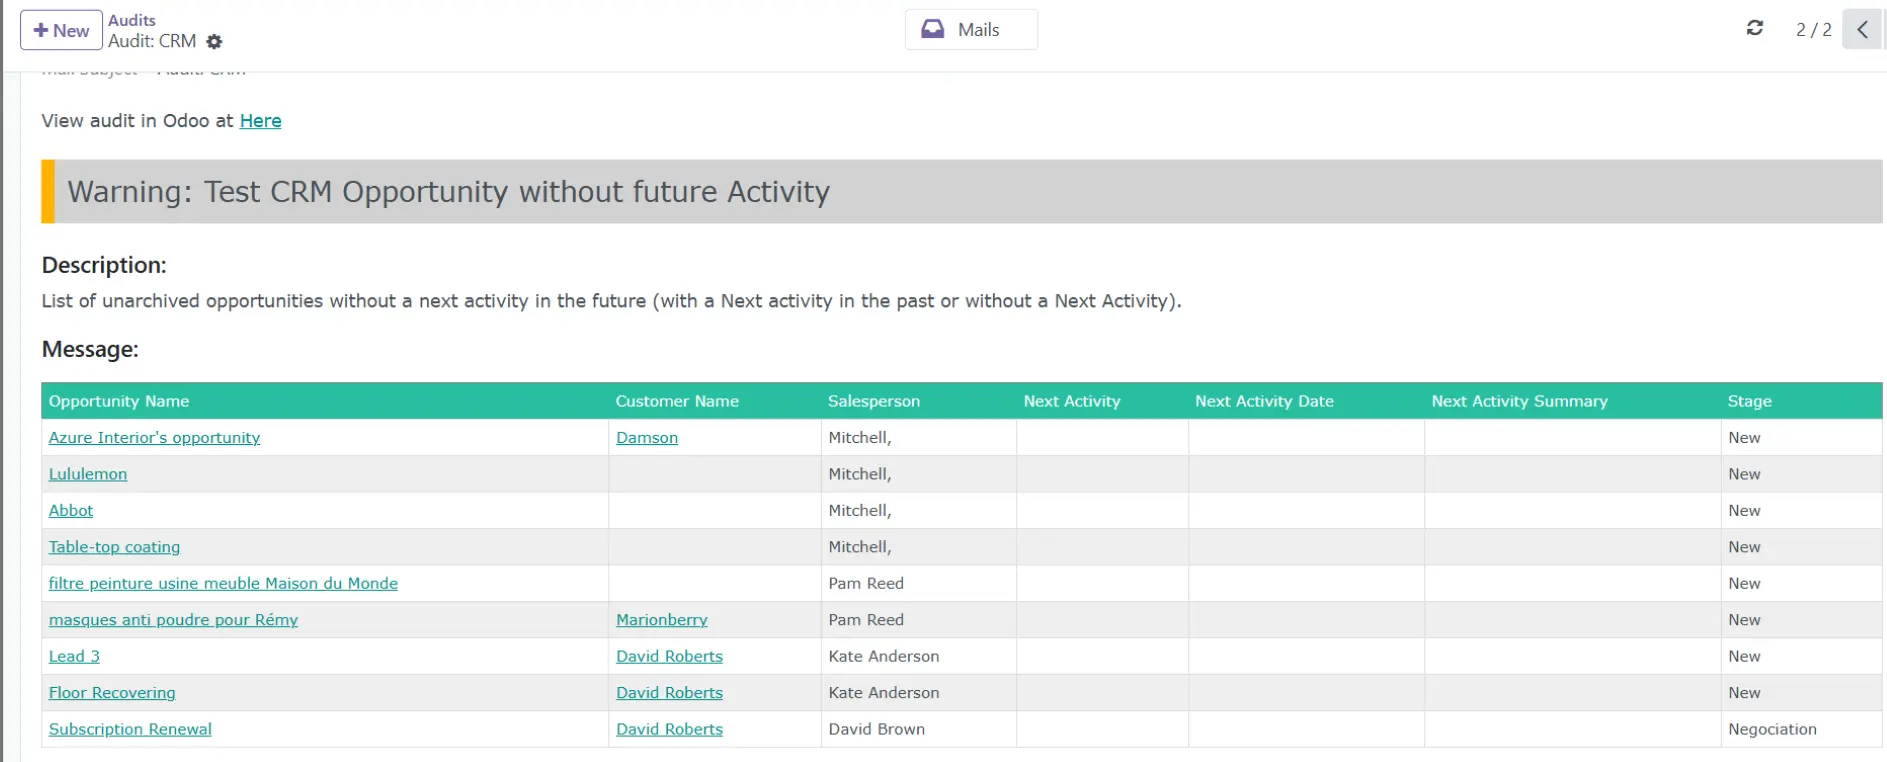Open the Audits breadcrumb

coord(132,20)
